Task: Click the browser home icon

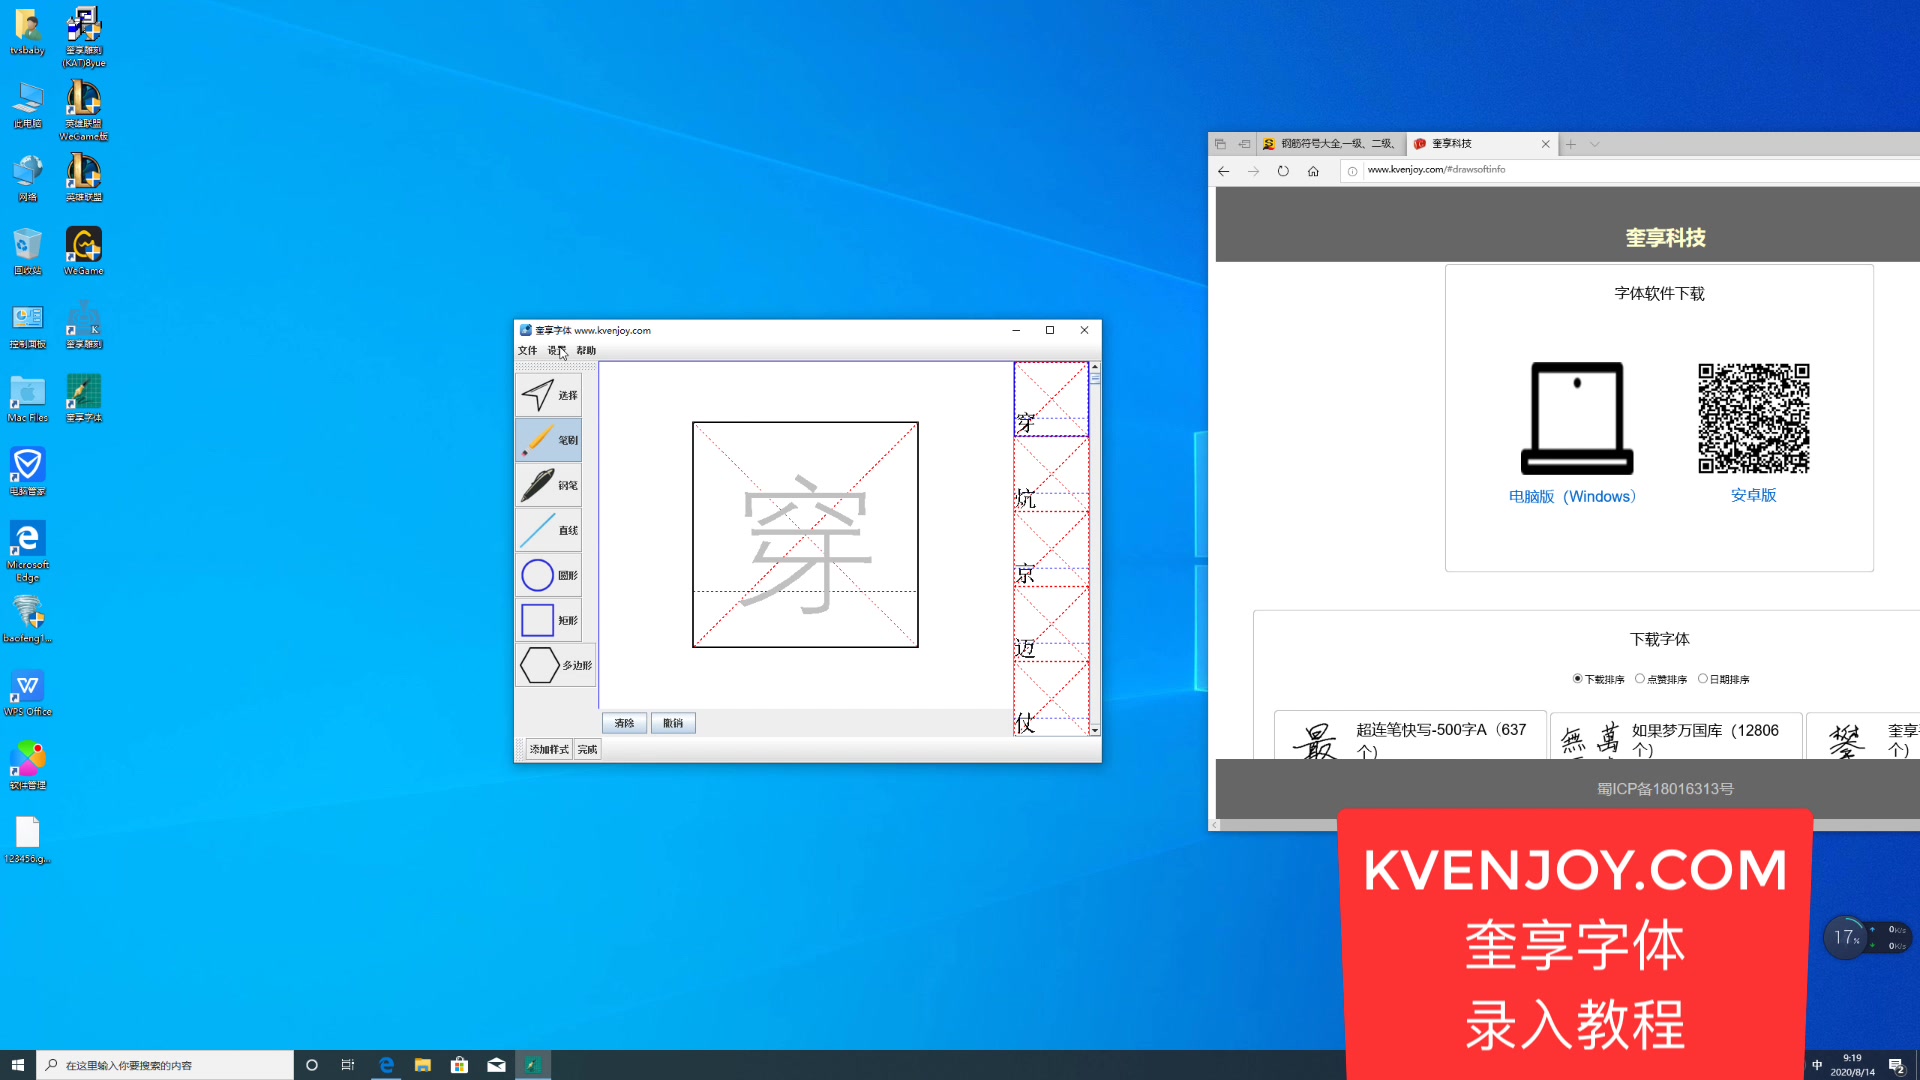Action: (1313, 171)
